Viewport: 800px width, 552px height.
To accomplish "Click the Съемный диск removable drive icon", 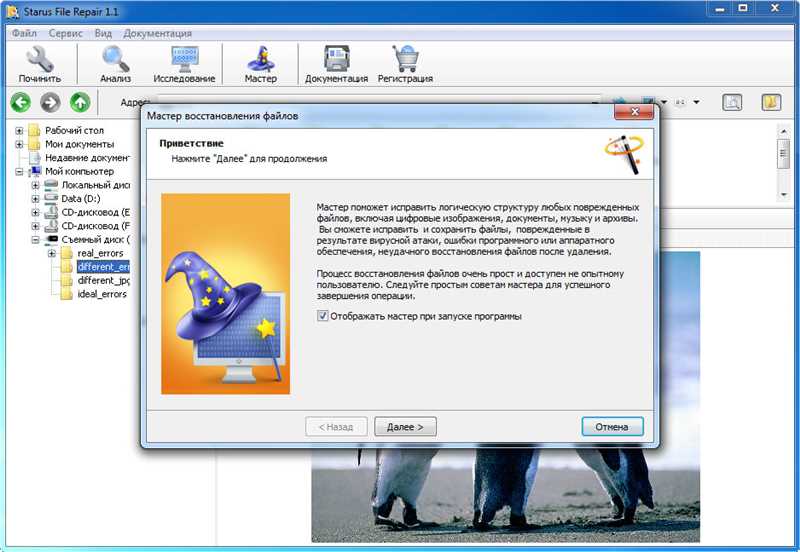I will [51, 239].
